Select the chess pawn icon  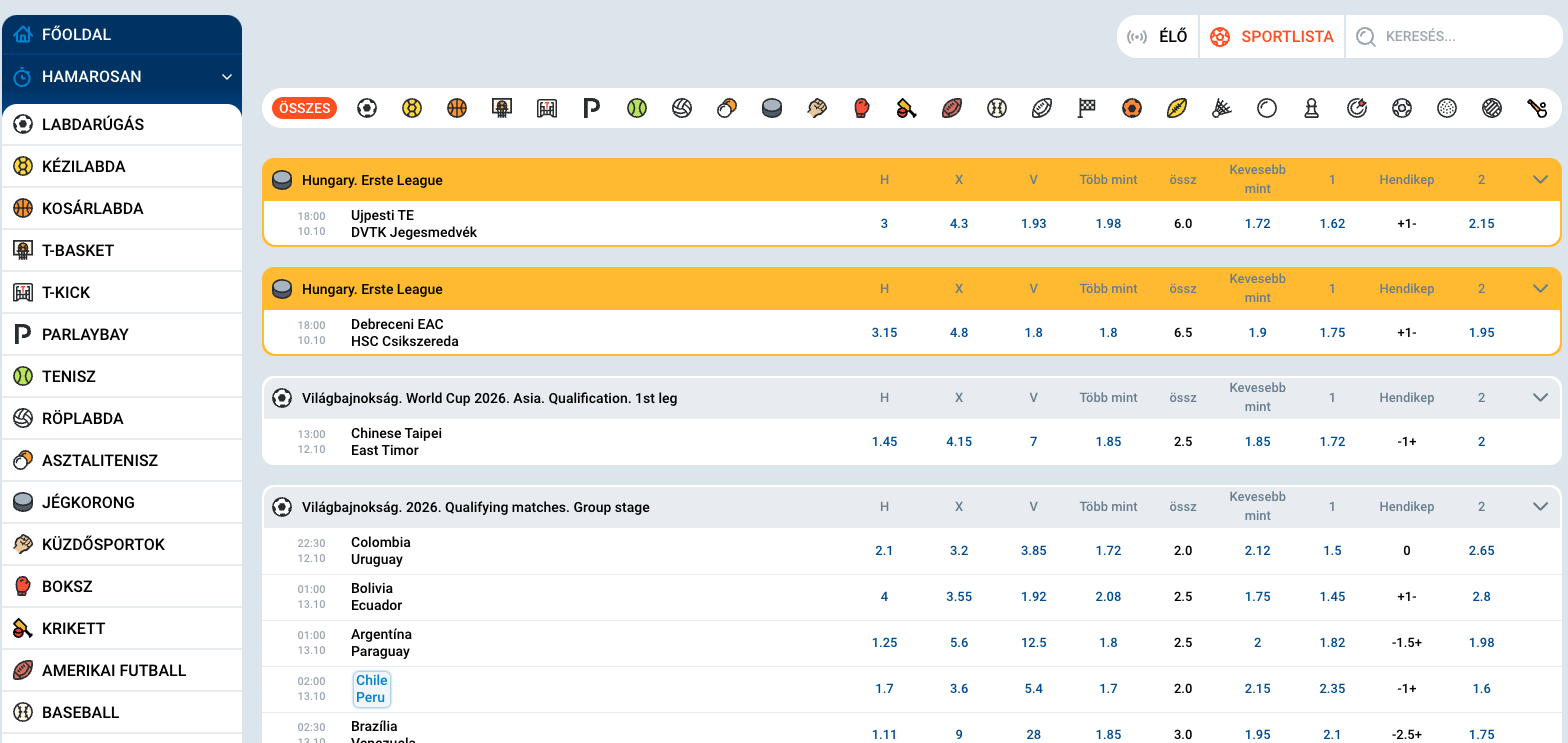tap(1311, 108)
